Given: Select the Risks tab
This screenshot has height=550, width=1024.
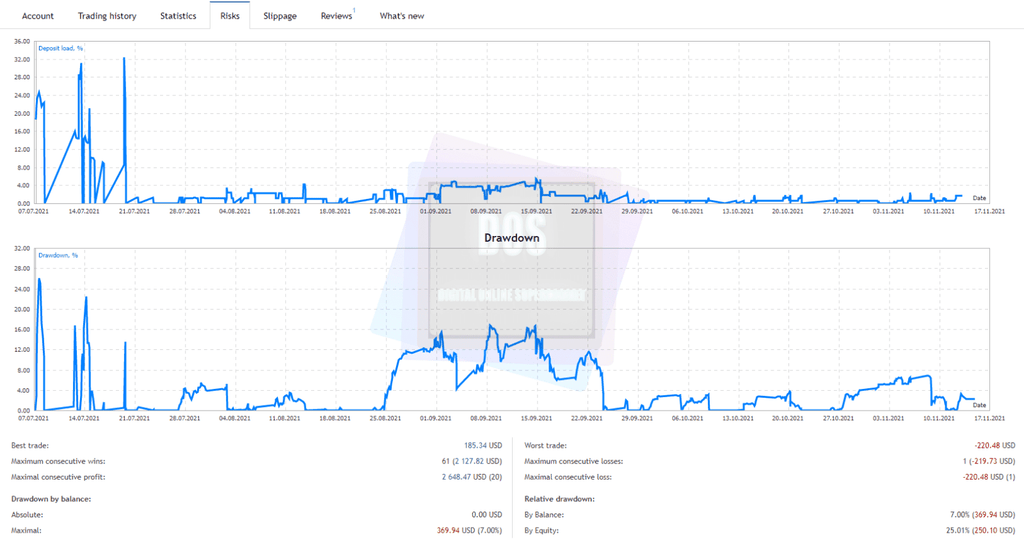Looking at the screenshot, I should click(230, 16).
